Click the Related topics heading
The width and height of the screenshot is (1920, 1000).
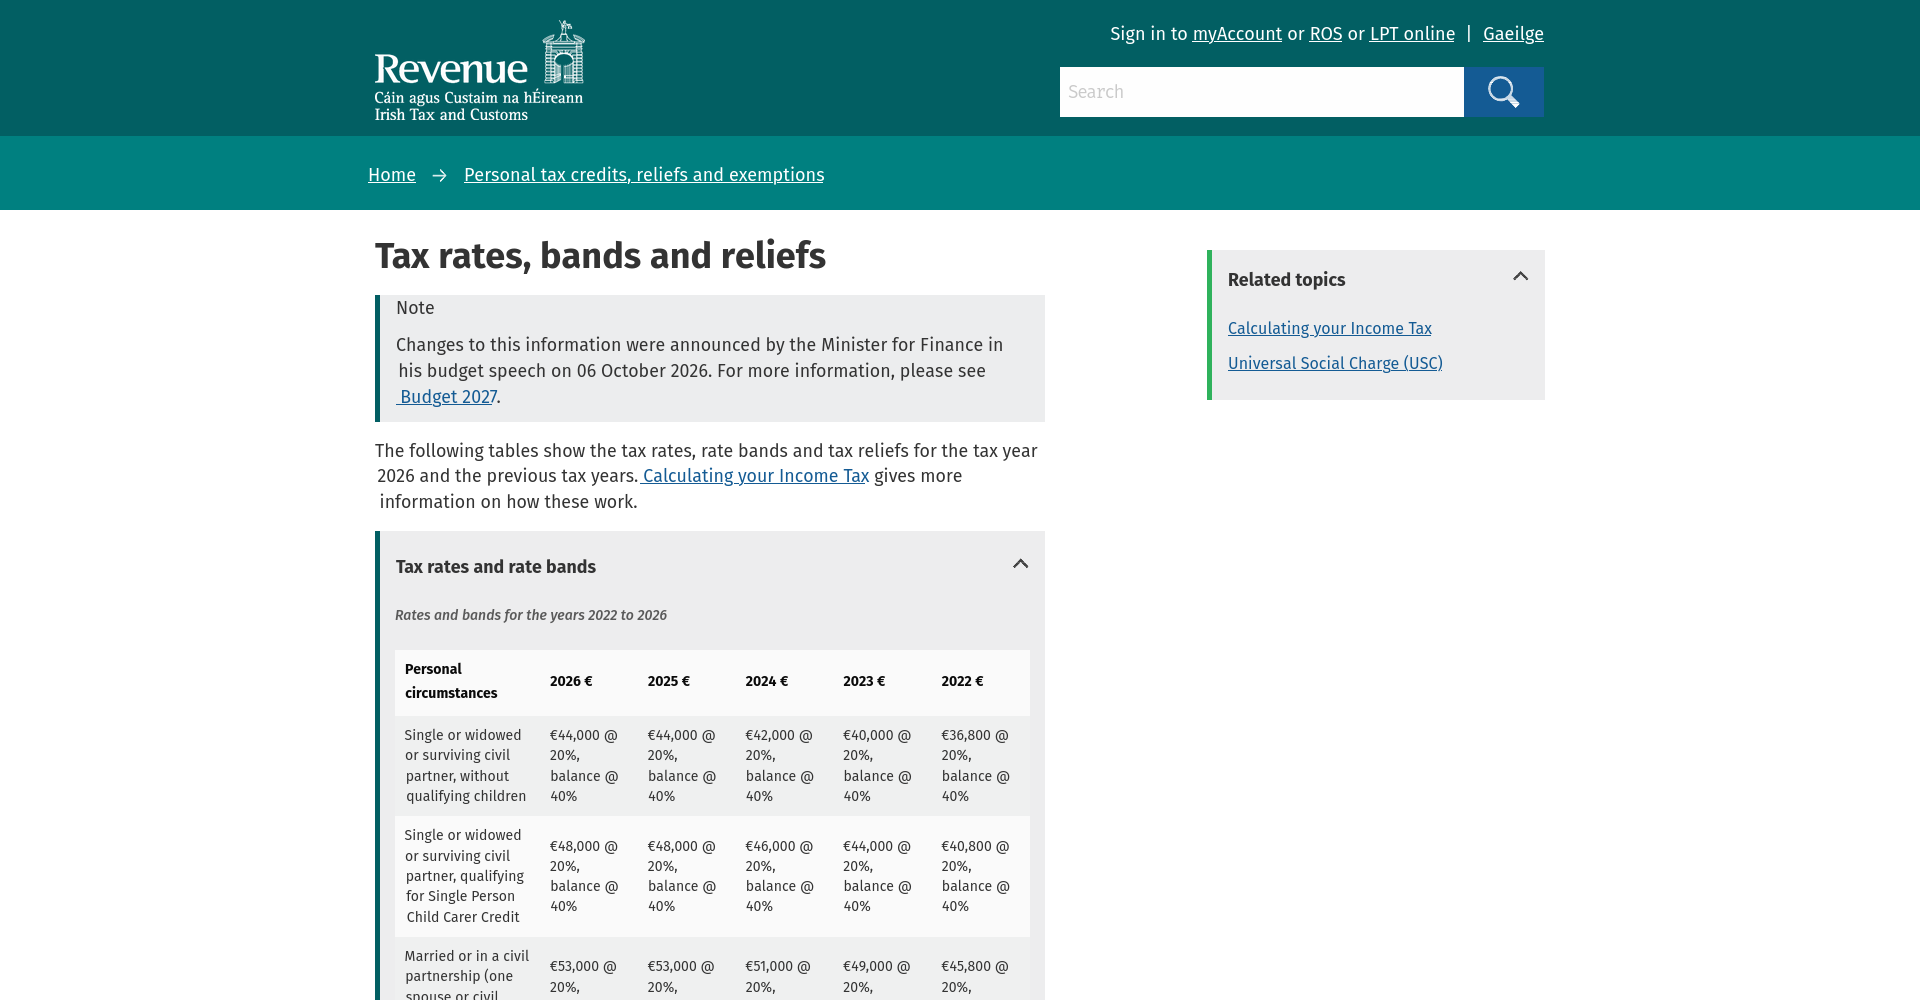[1286, 280]
